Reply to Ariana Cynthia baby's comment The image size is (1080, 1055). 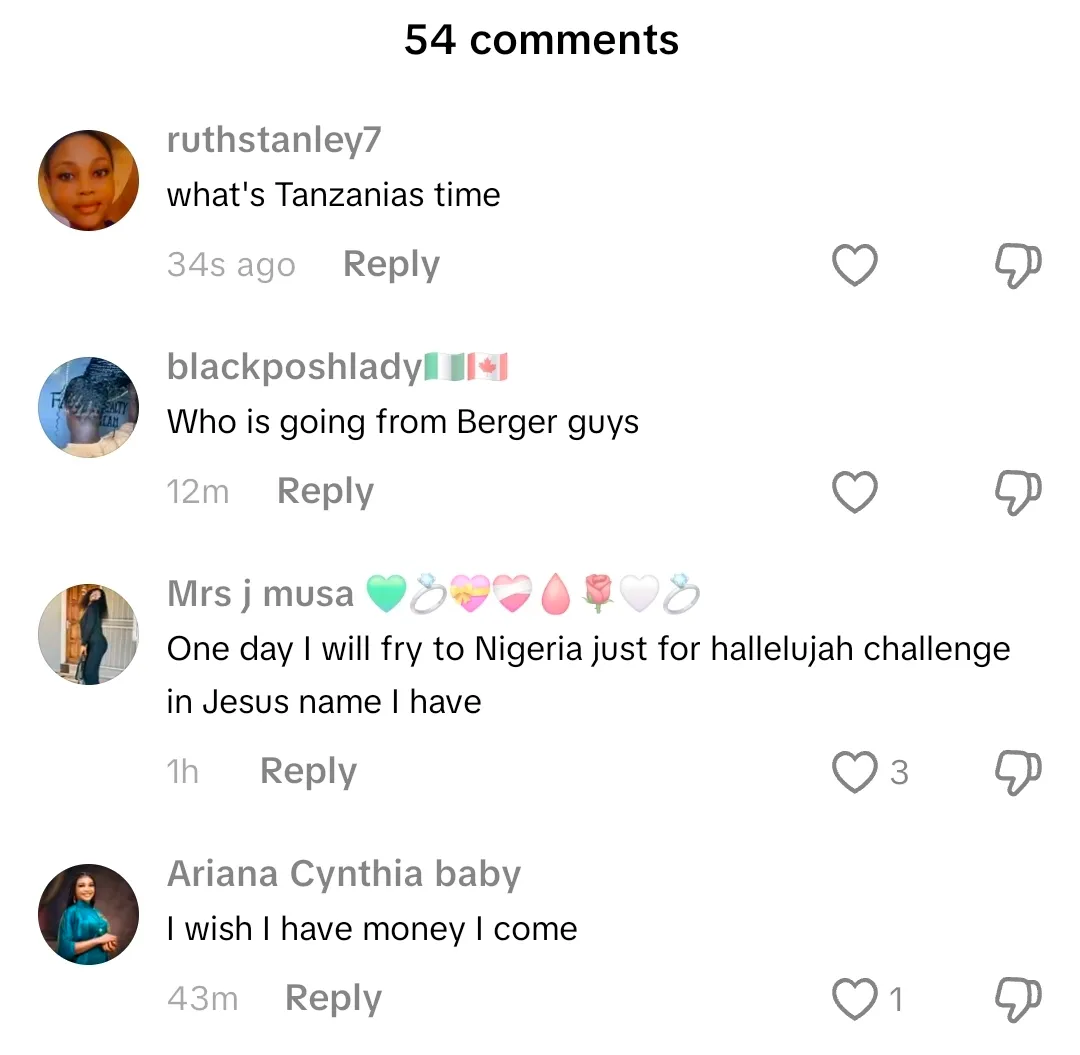(333, 998)
